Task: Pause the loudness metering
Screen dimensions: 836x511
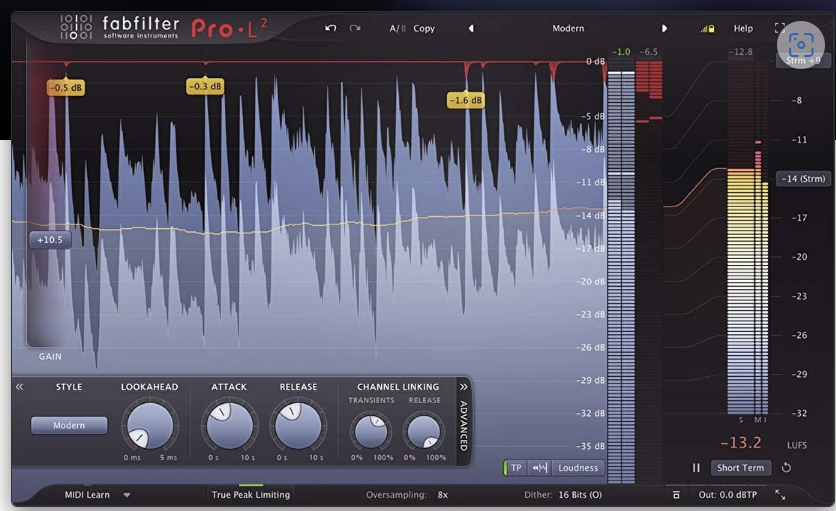Action: pos(696,468)
